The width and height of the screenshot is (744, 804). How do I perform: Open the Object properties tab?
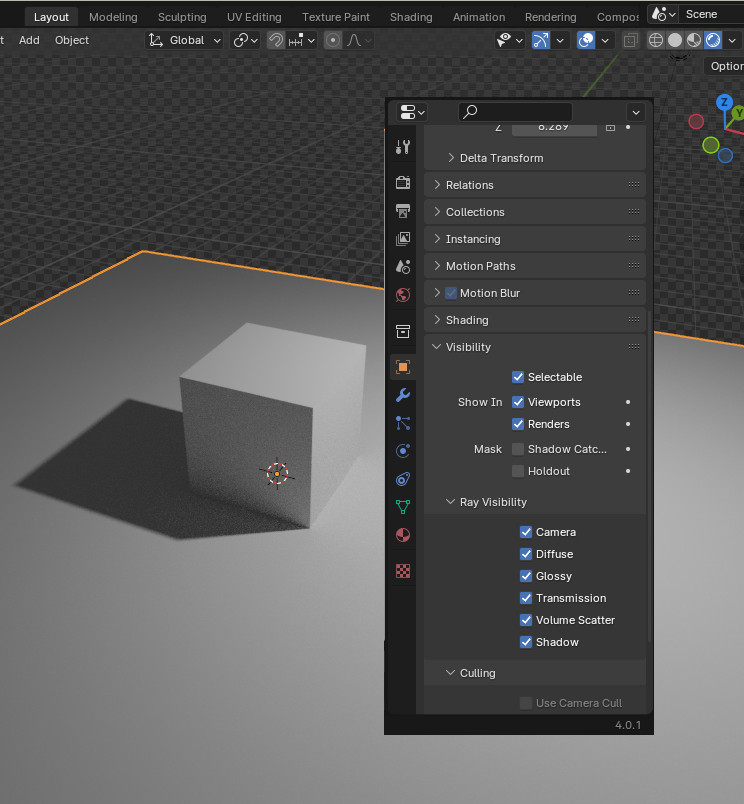(403, 367)
